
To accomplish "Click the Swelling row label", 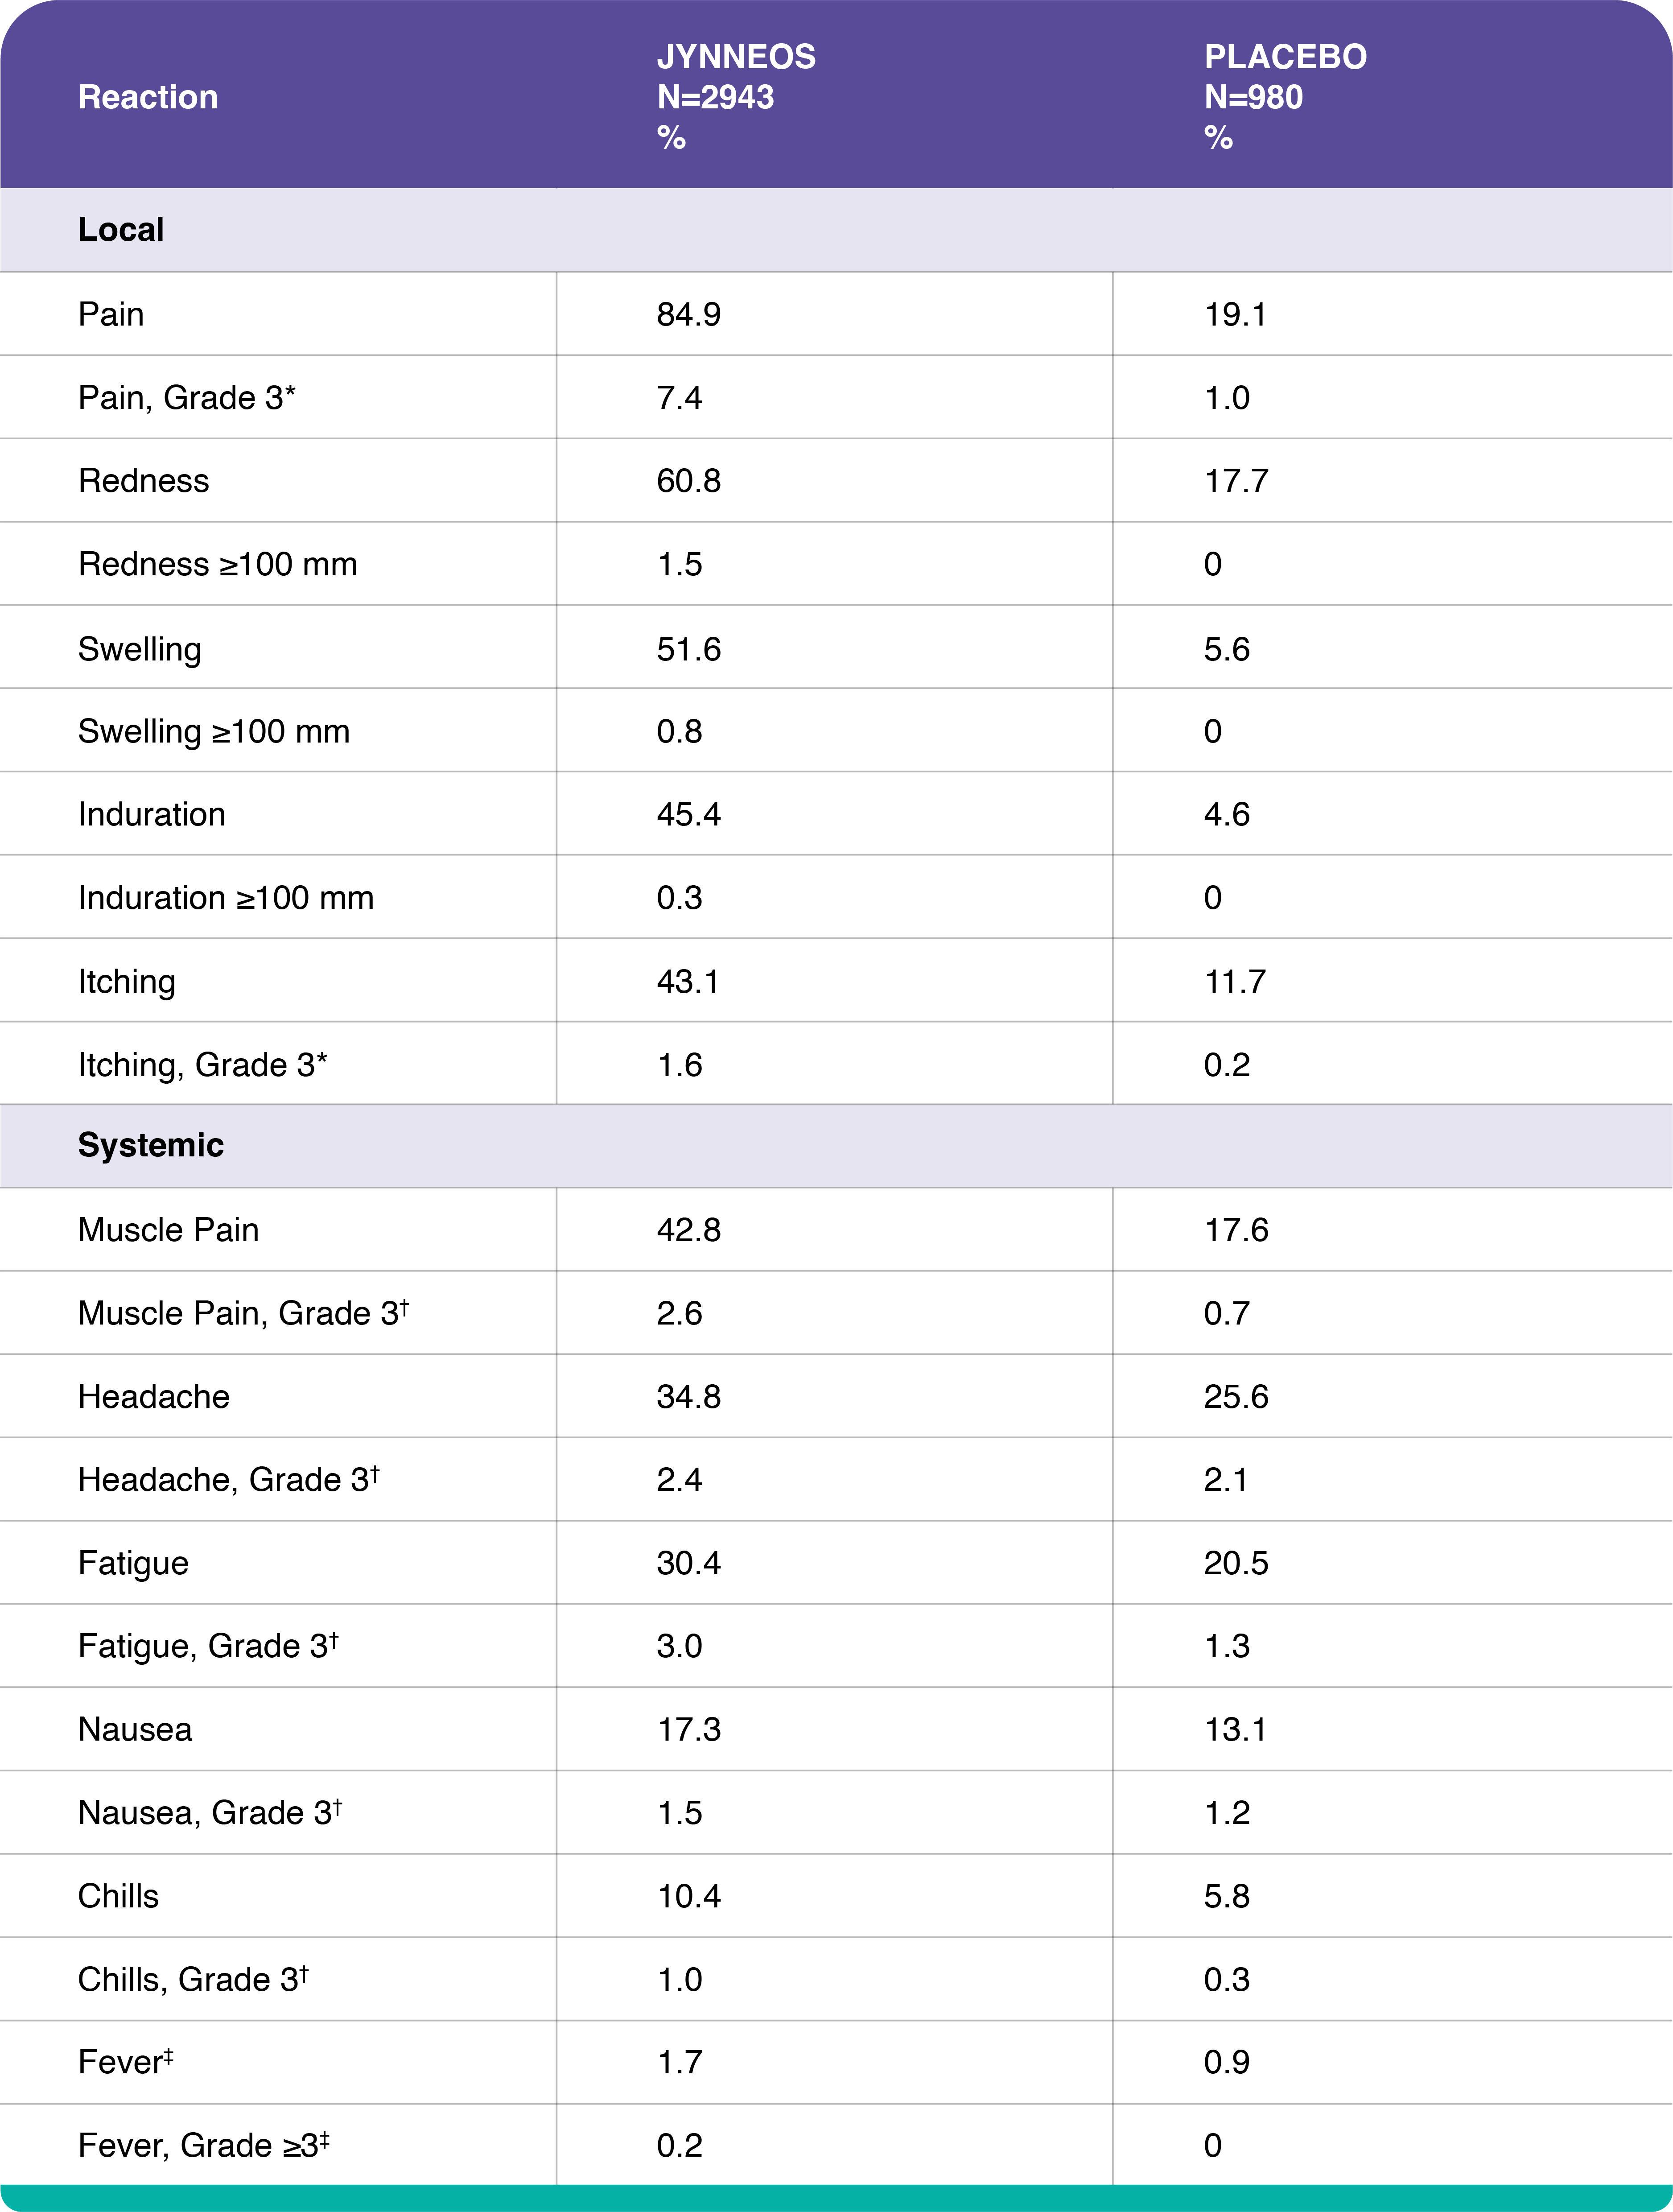I will (x=140, y=649).
